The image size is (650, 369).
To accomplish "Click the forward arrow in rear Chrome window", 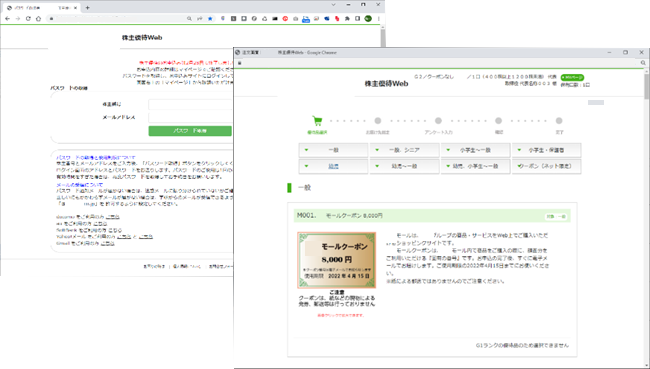I will 17,19.
